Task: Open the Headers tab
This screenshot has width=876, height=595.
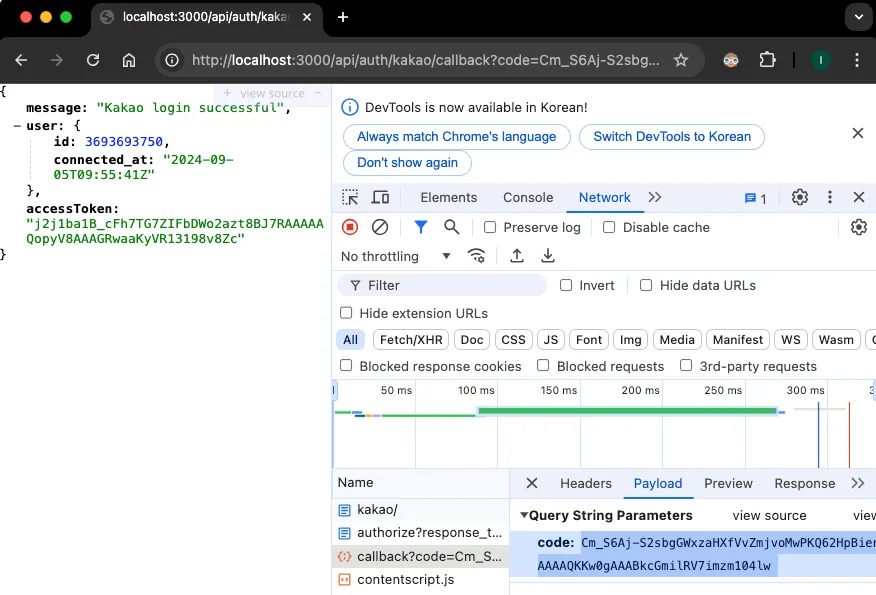Action: (585, 484)
